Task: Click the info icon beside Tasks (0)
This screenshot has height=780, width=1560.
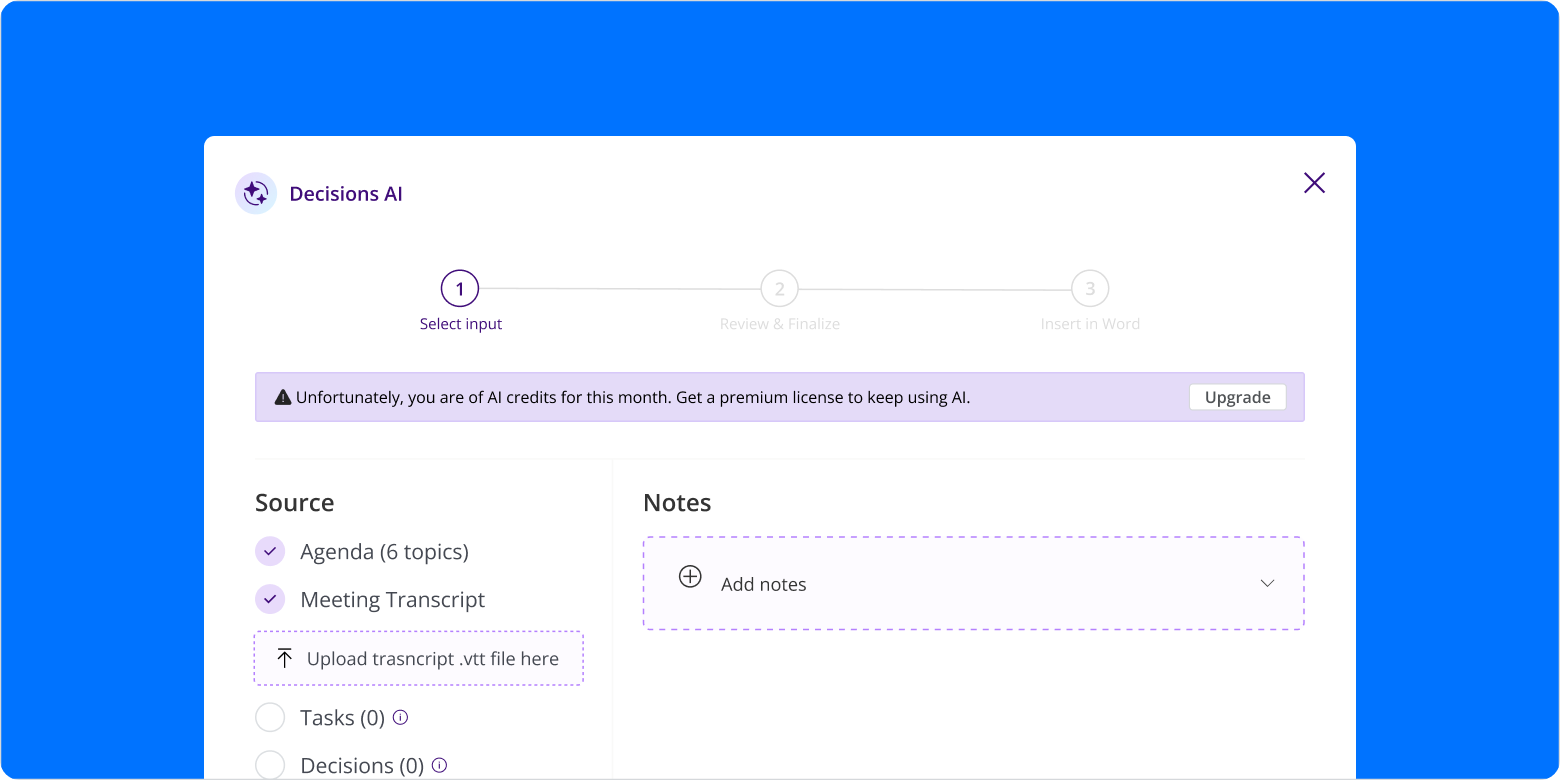Action: [x=400, y=717]
